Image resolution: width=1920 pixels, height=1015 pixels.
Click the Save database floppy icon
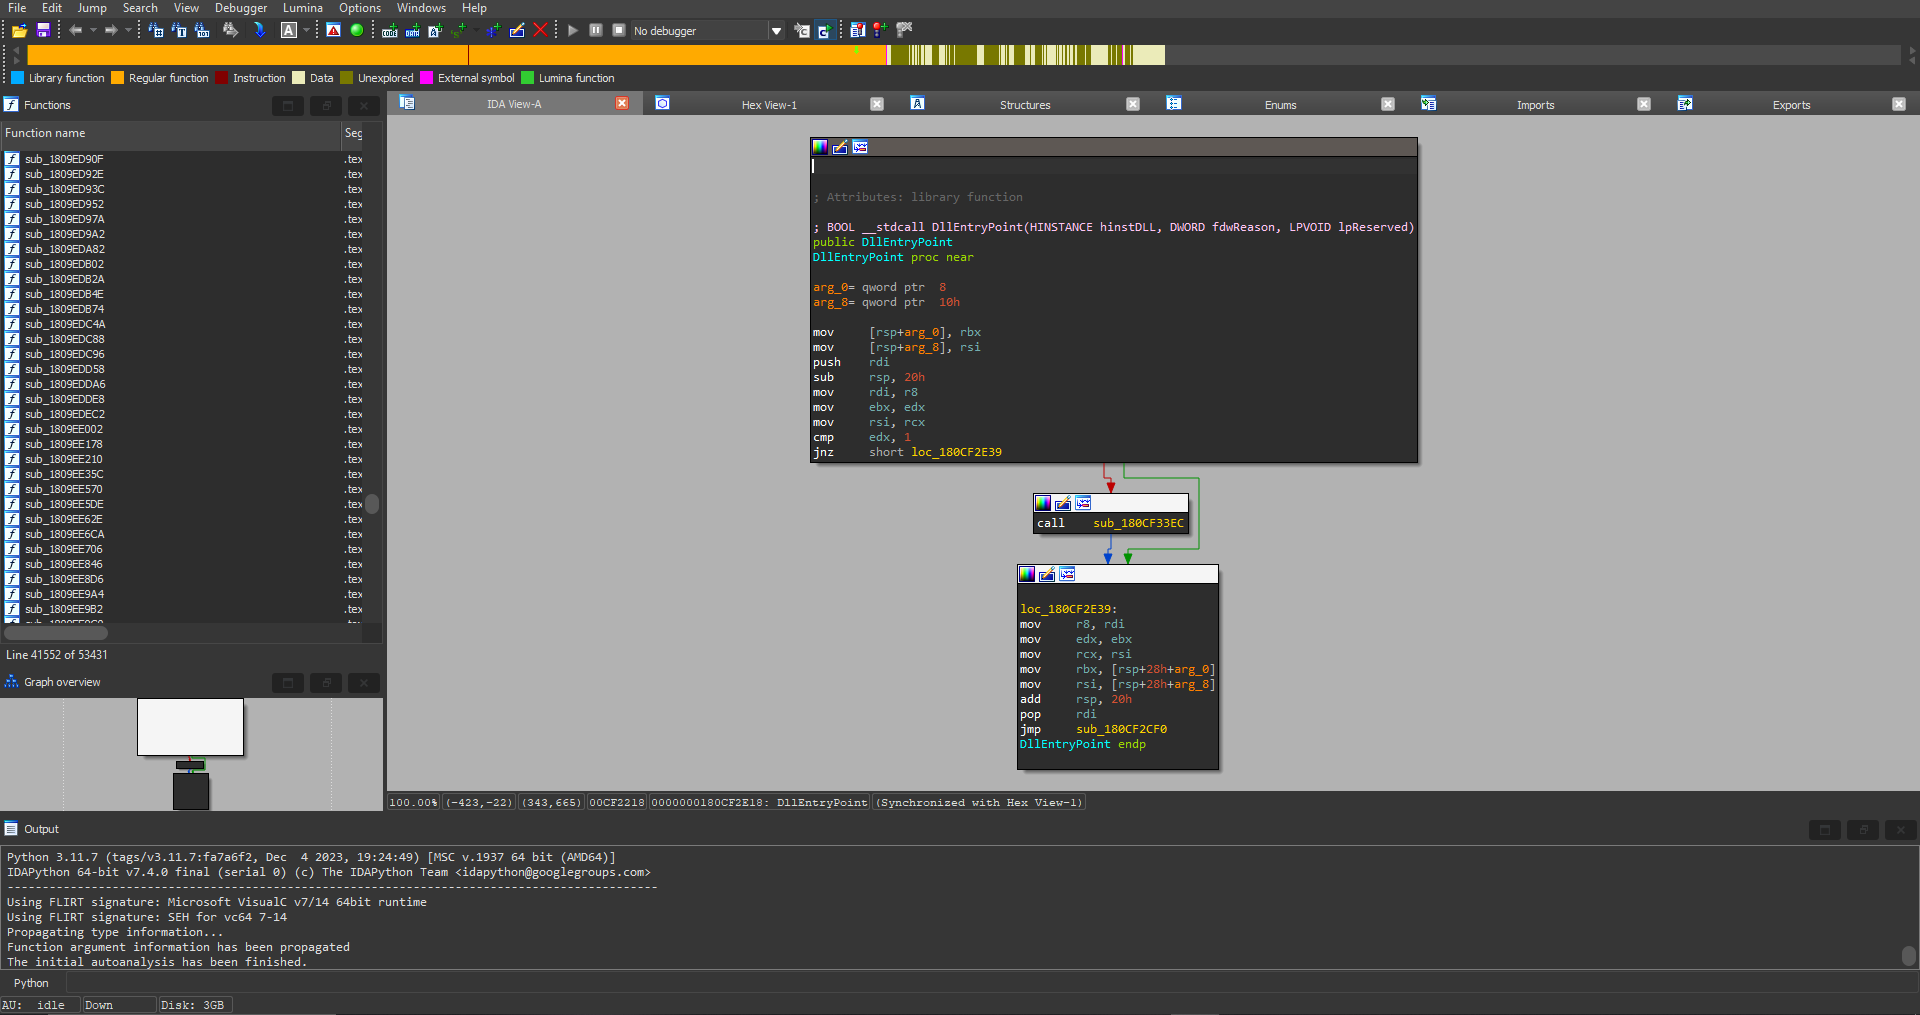click(x=43, y=31)
